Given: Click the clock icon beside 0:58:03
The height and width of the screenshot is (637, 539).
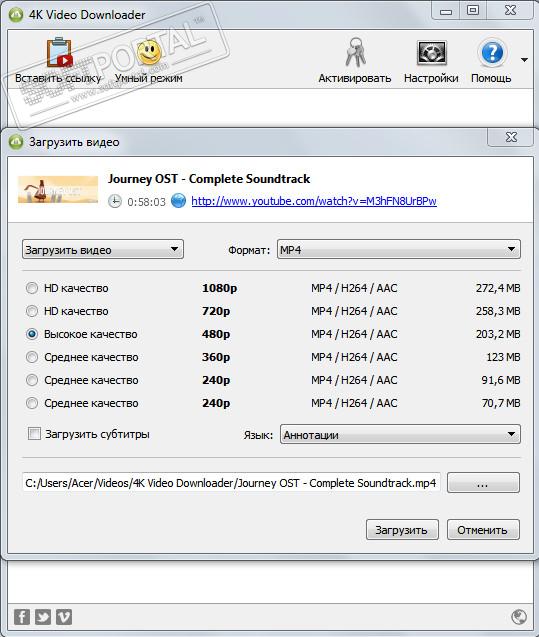Looking at the screenshot, I should coord(115,202).
